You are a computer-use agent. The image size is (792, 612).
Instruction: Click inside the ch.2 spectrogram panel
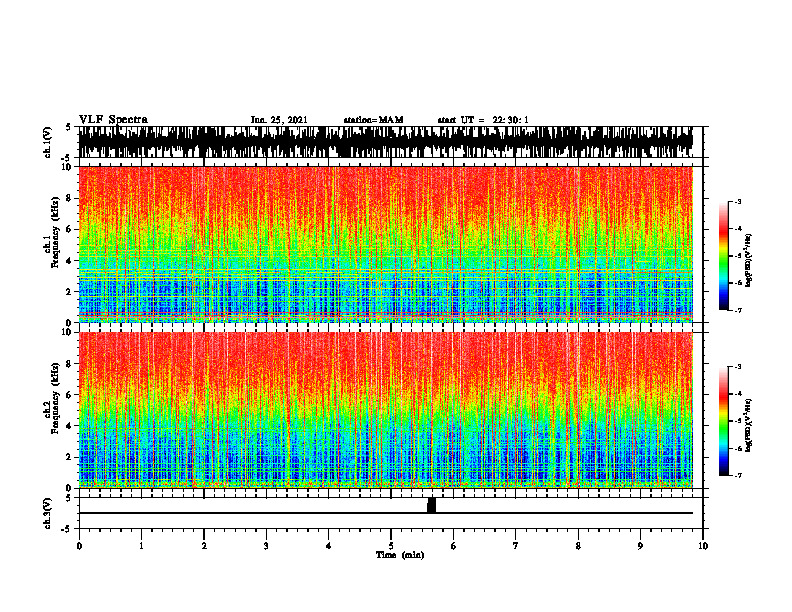coord(385,410)
